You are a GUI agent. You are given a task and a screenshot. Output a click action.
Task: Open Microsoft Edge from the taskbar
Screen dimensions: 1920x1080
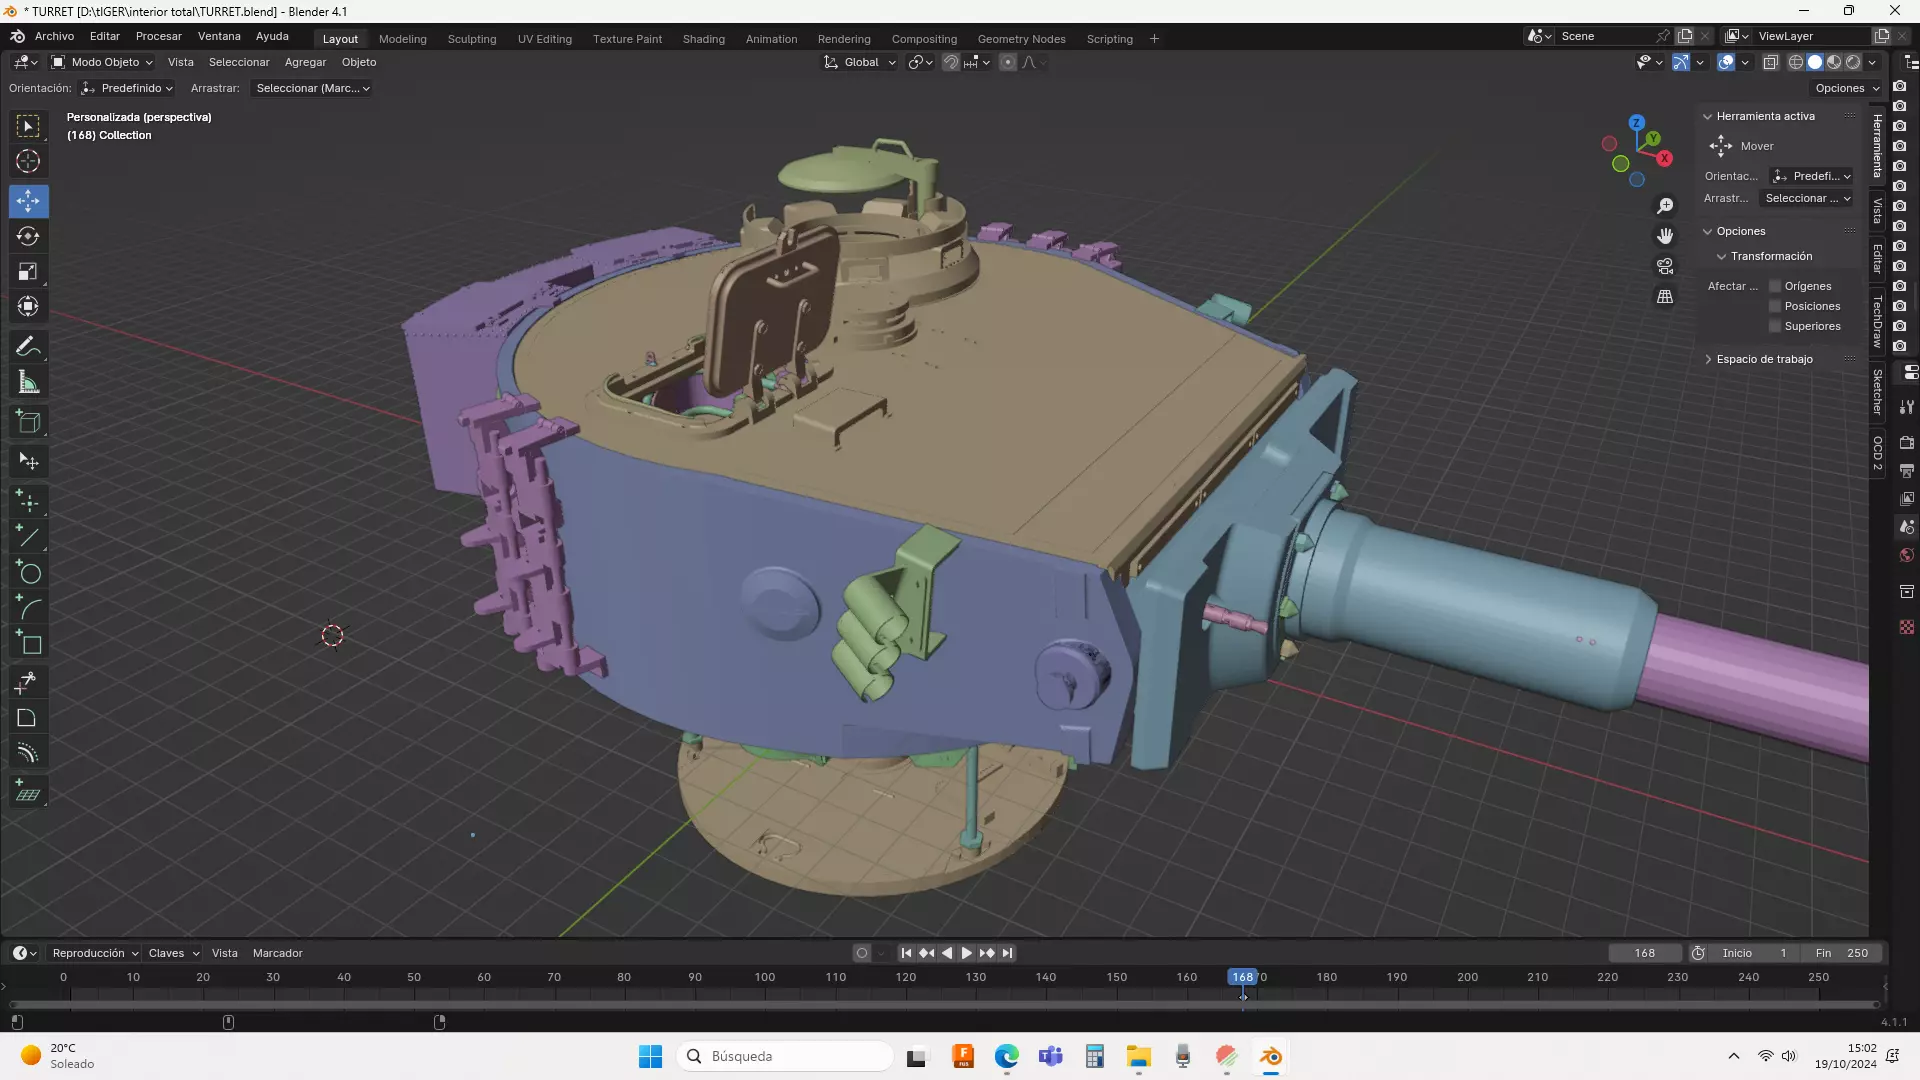(1006, 1056)
